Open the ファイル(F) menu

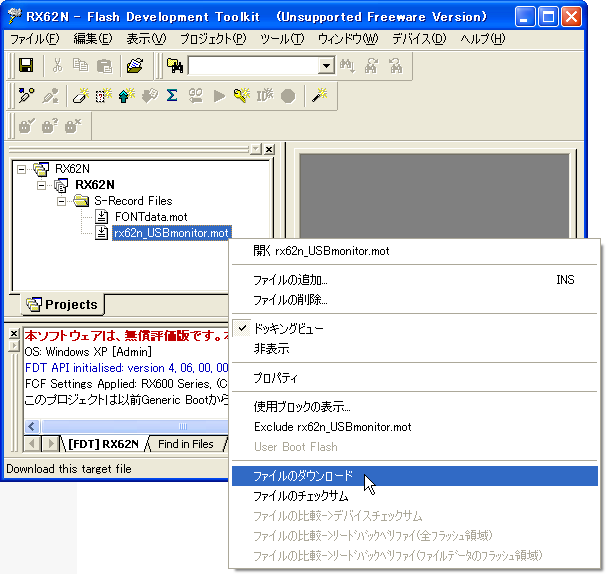pos(34,39)
